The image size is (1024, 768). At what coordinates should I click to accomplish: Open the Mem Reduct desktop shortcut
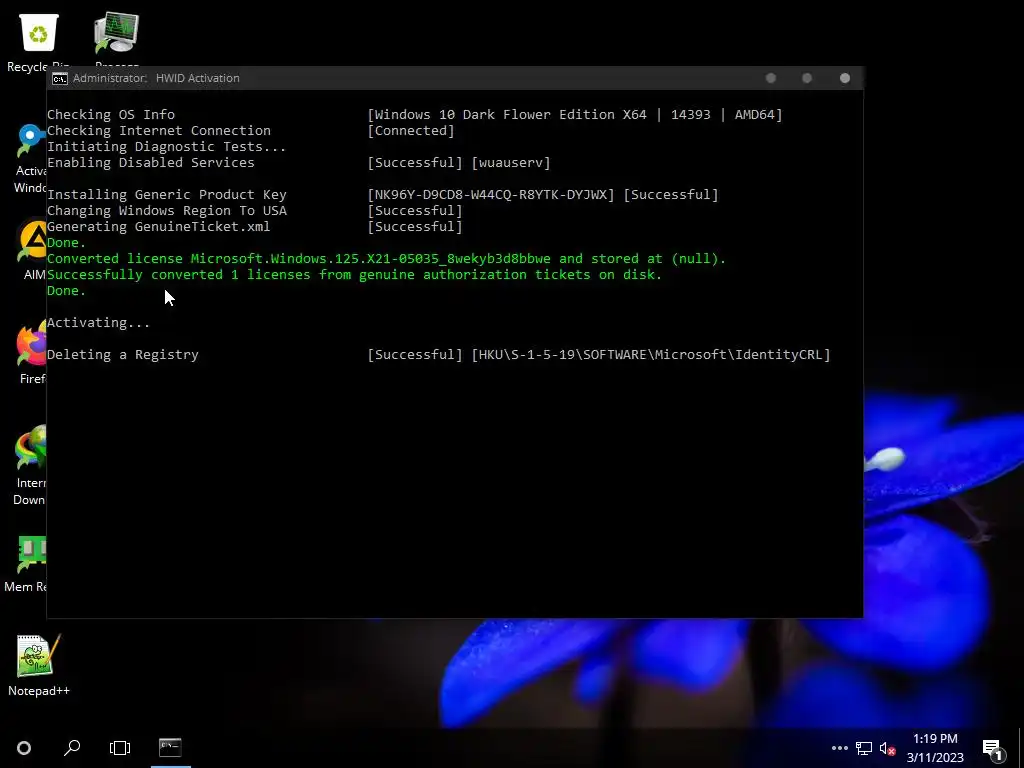tap(26, 564)
